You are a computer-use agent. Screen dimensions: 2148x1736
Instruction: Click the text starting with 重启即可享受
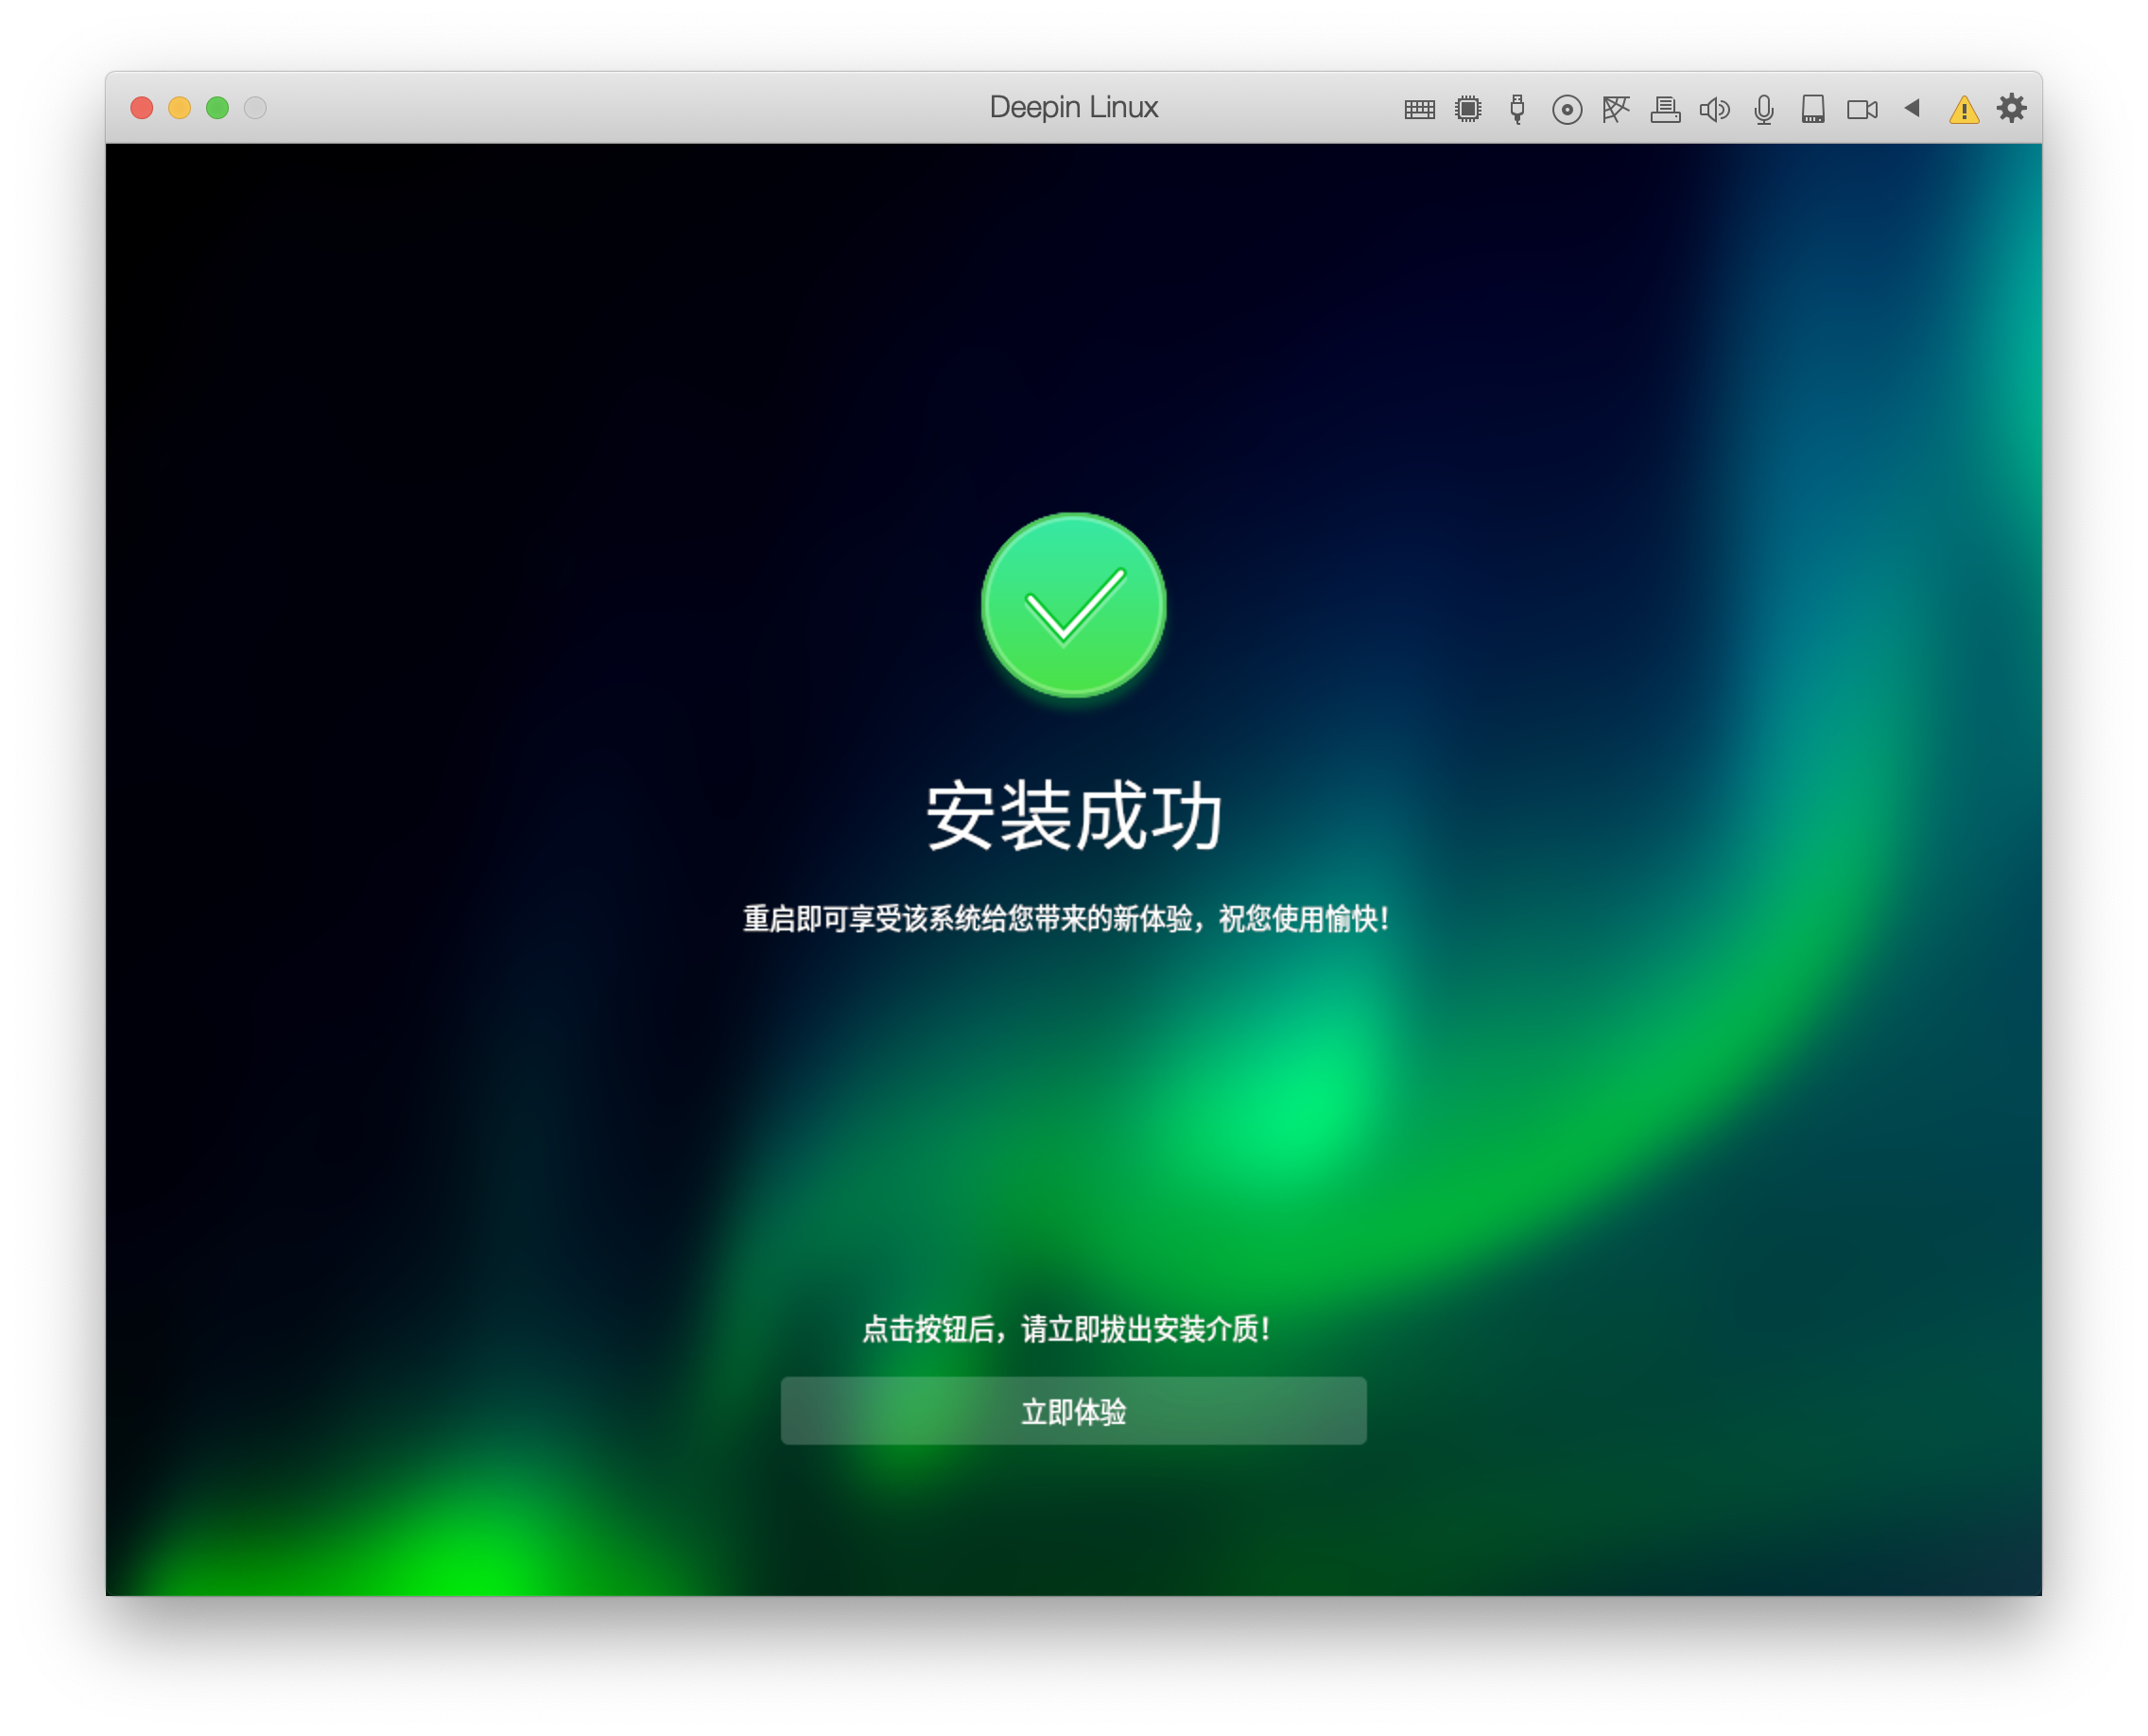(1066, 919)
